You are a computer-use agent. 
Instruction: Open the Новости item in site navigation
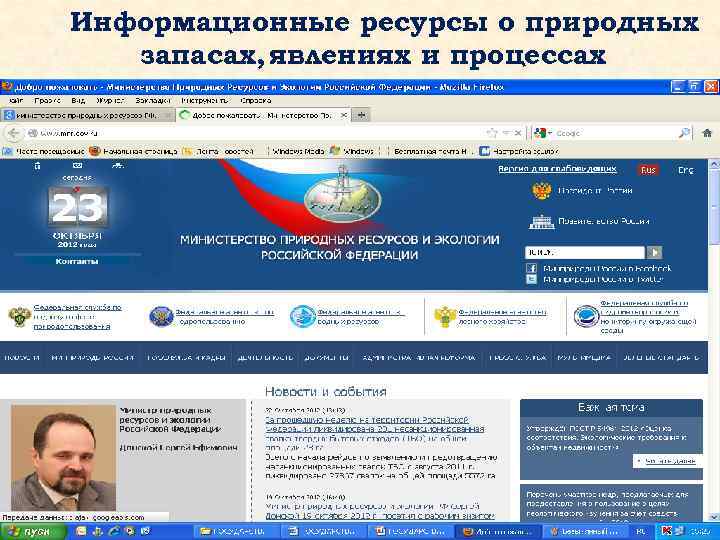coord(22,357)
